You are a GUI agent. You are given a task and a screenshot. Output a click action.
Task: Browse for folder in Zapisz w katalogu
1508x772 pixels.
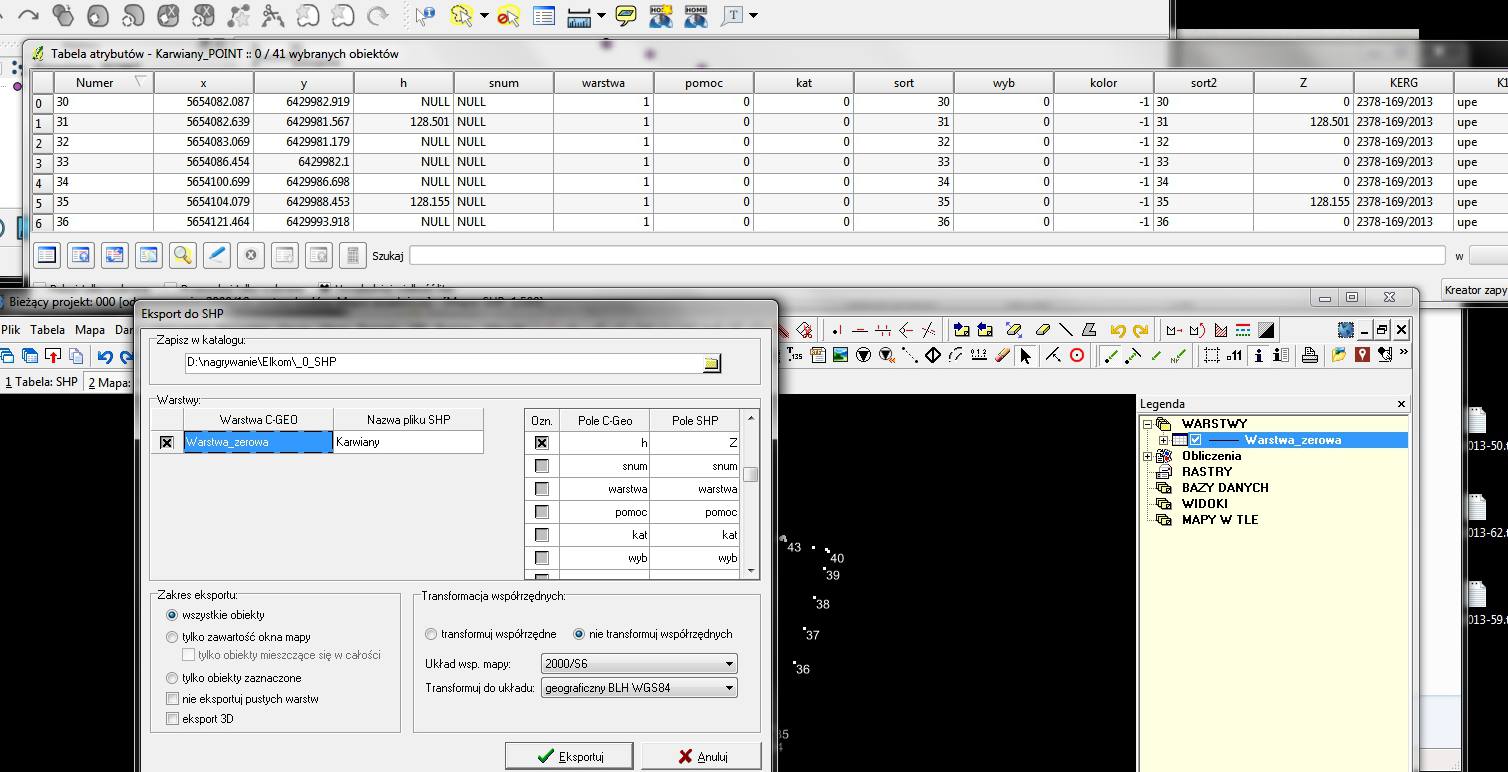711,363
